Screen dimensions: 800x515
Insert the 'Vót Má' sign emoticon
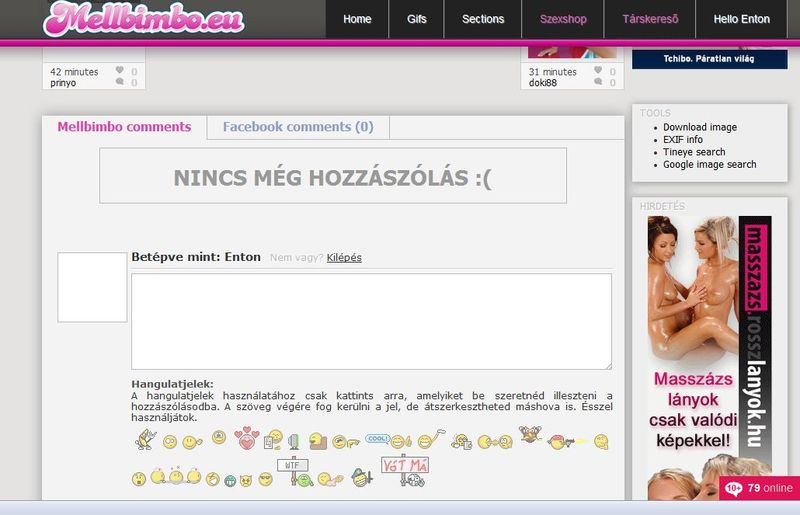tap(405, 470)
